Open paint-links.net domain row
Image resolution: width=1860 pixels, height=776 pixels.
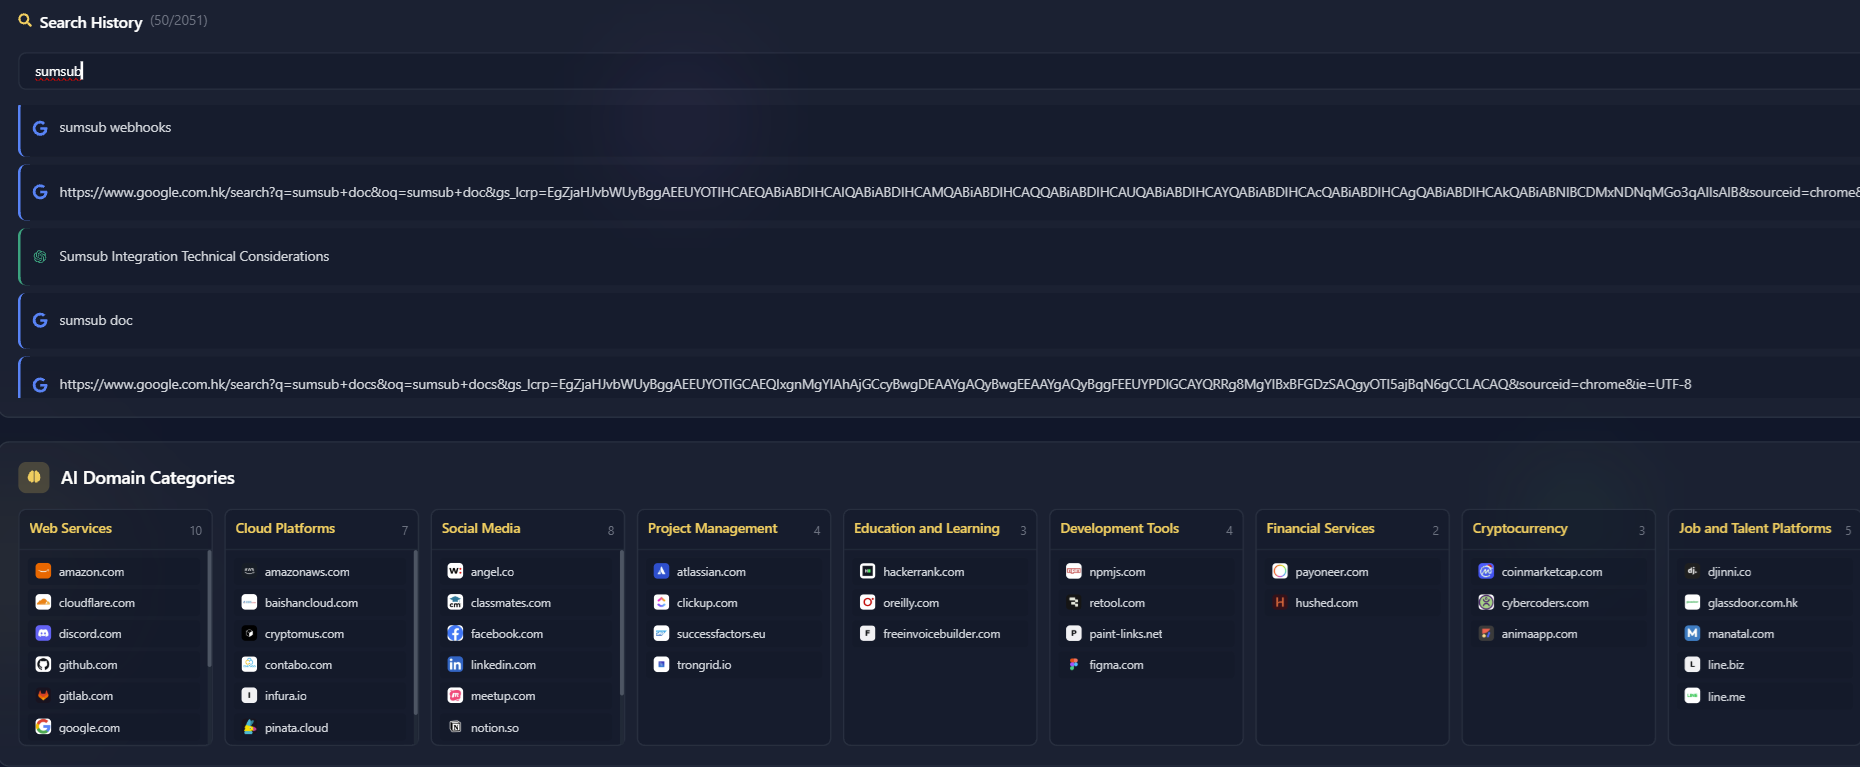[1146, 634]
